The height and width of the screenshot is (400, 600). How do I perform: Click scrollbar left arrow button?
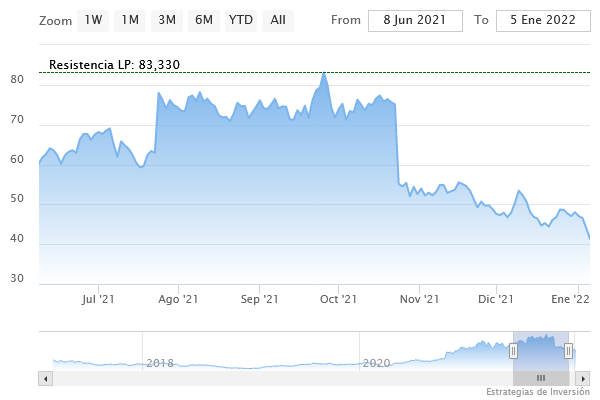coord(44,378)
